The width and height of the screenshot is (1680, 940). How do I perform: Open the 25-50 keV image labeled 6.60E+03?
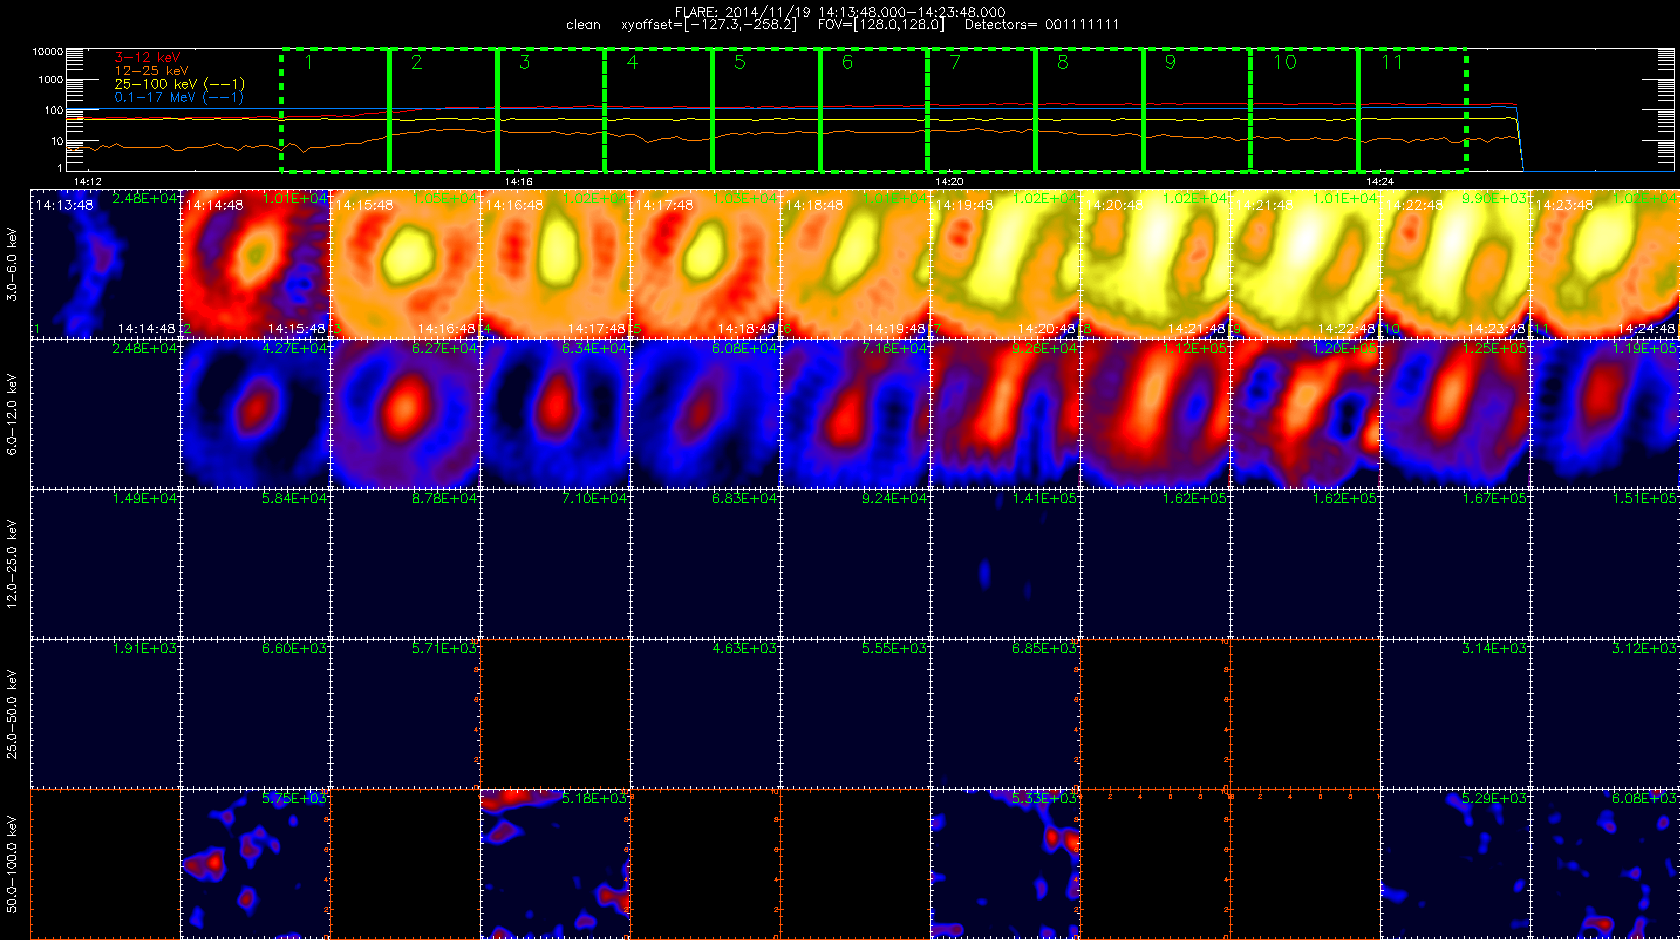(256, 714)
